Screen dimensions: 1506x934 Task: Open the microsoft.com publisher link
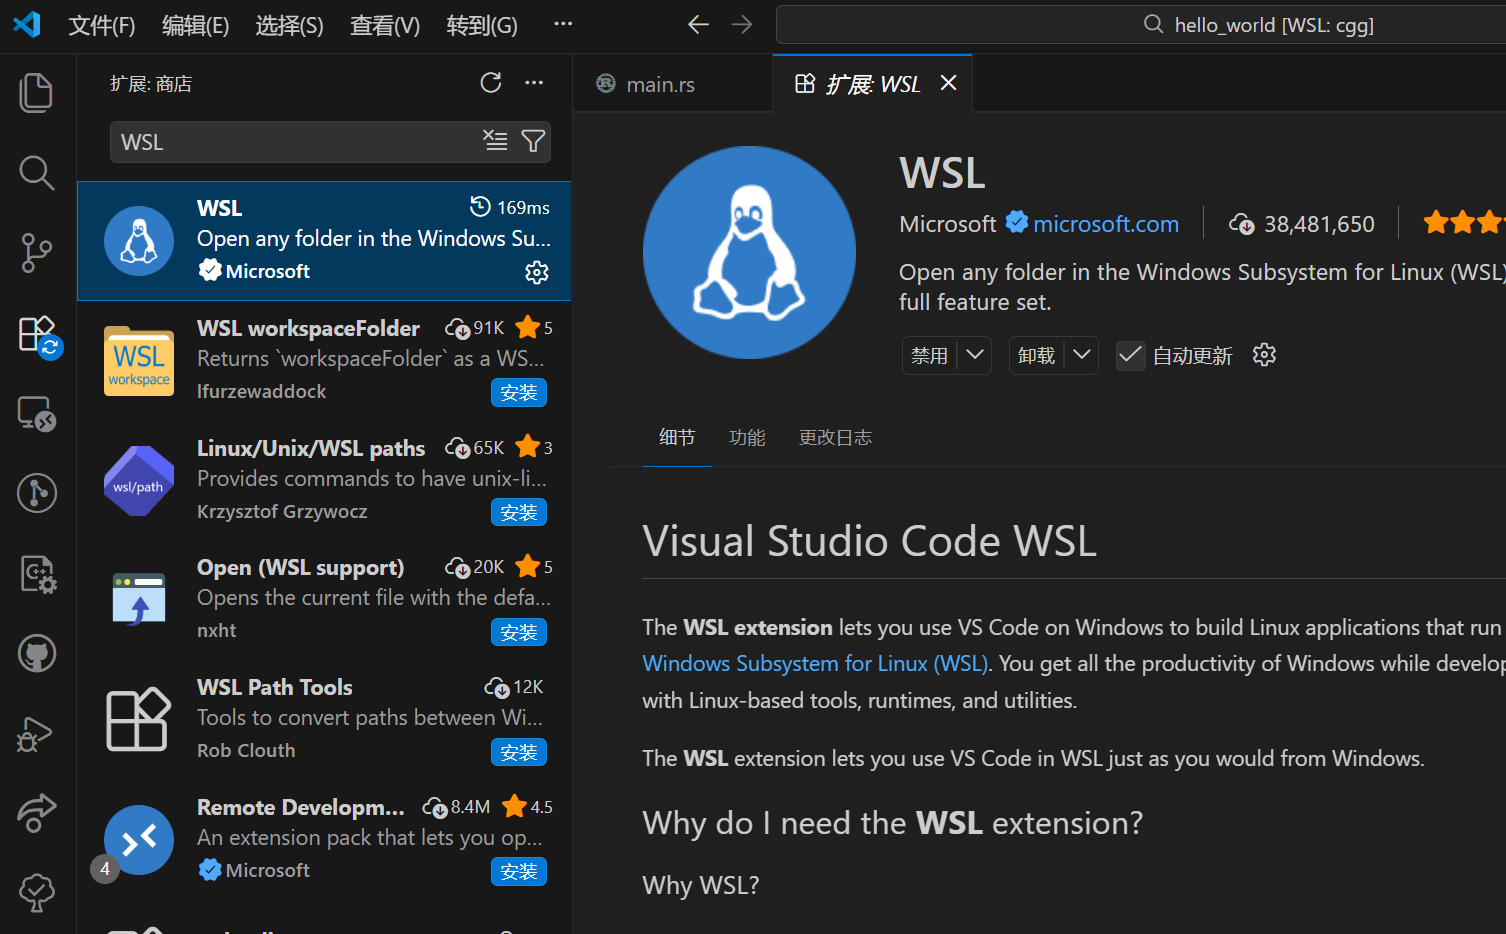[x=1105, y=224]
